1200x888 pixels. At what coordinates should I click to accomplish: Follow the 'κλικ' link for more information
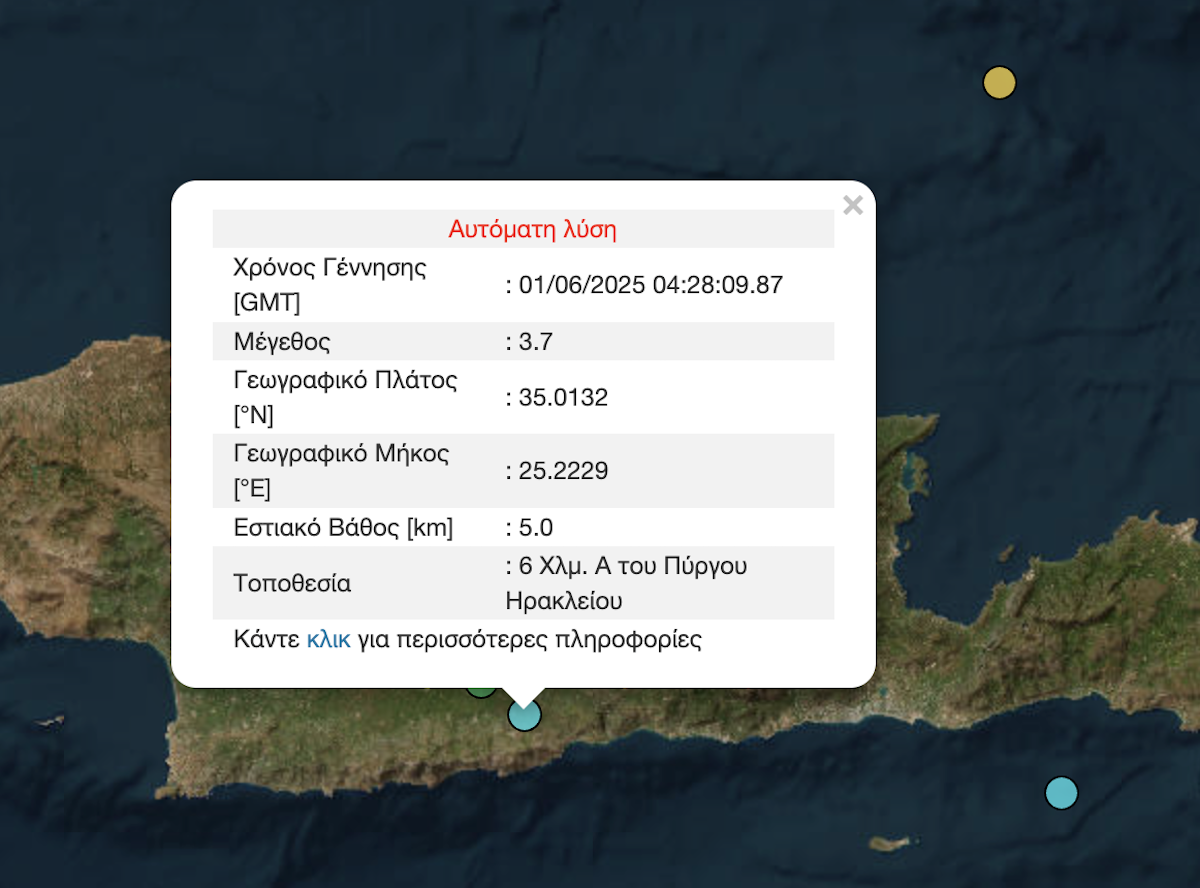coord(328,640)
